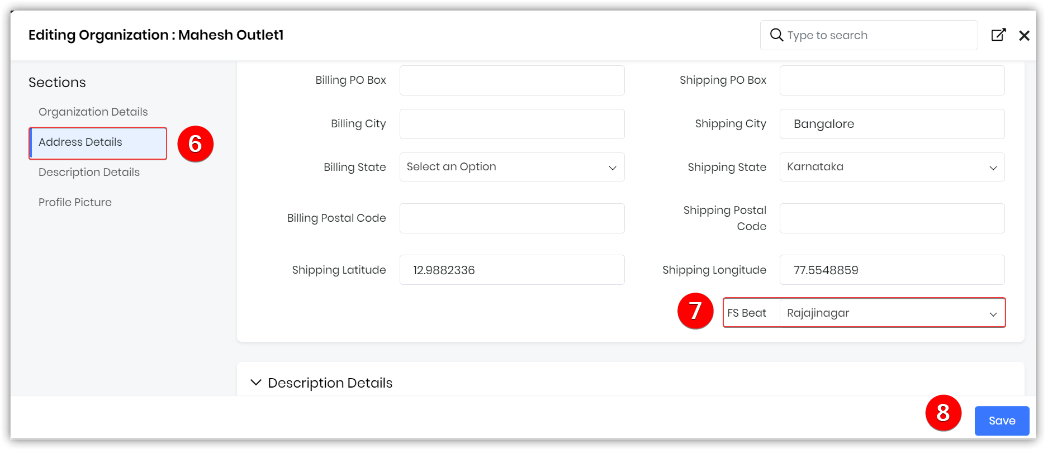Close the Editing Organization dialog
Image resolution: width=1046 pixels, height=450 pixels.
[x=1024, y=35]
